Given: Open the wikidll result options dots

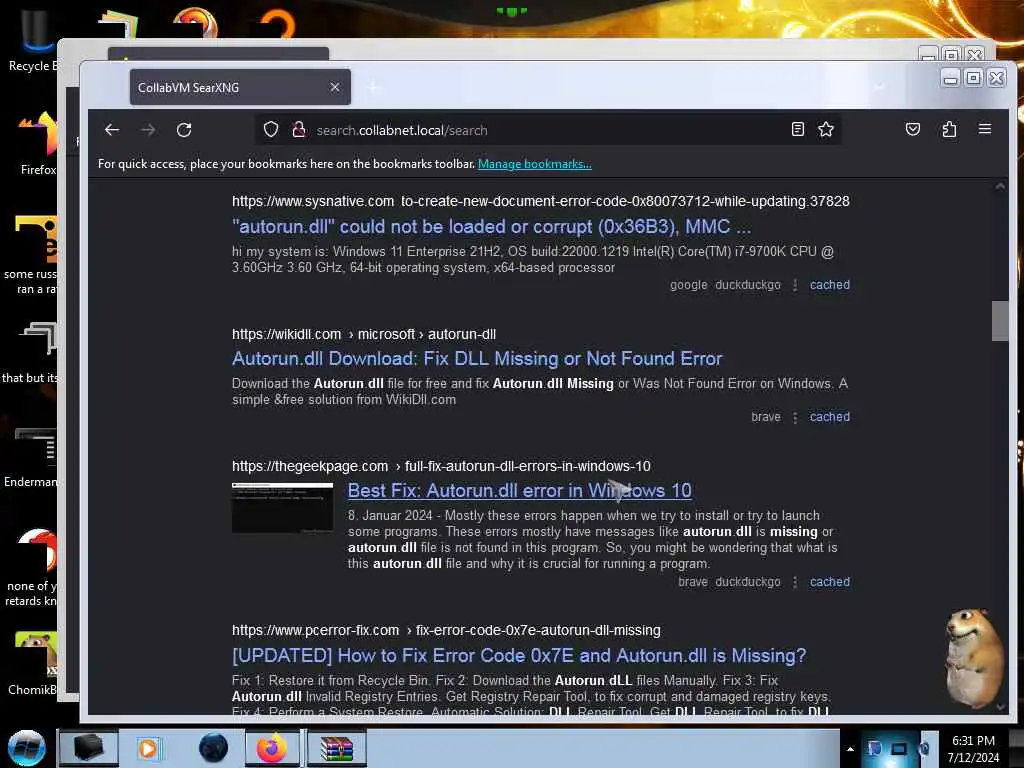Looking at the screenshot, I should pos(795,417).
